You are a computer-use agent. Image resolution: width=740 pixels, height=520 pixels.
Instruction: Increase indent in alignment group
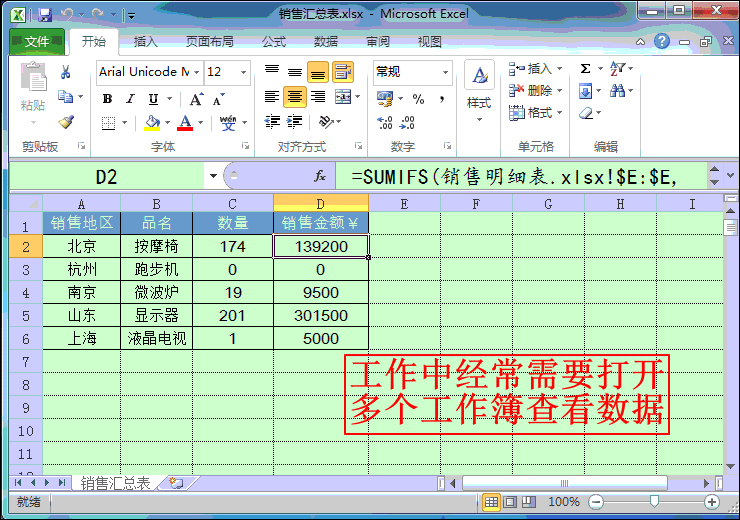(295, 122)
